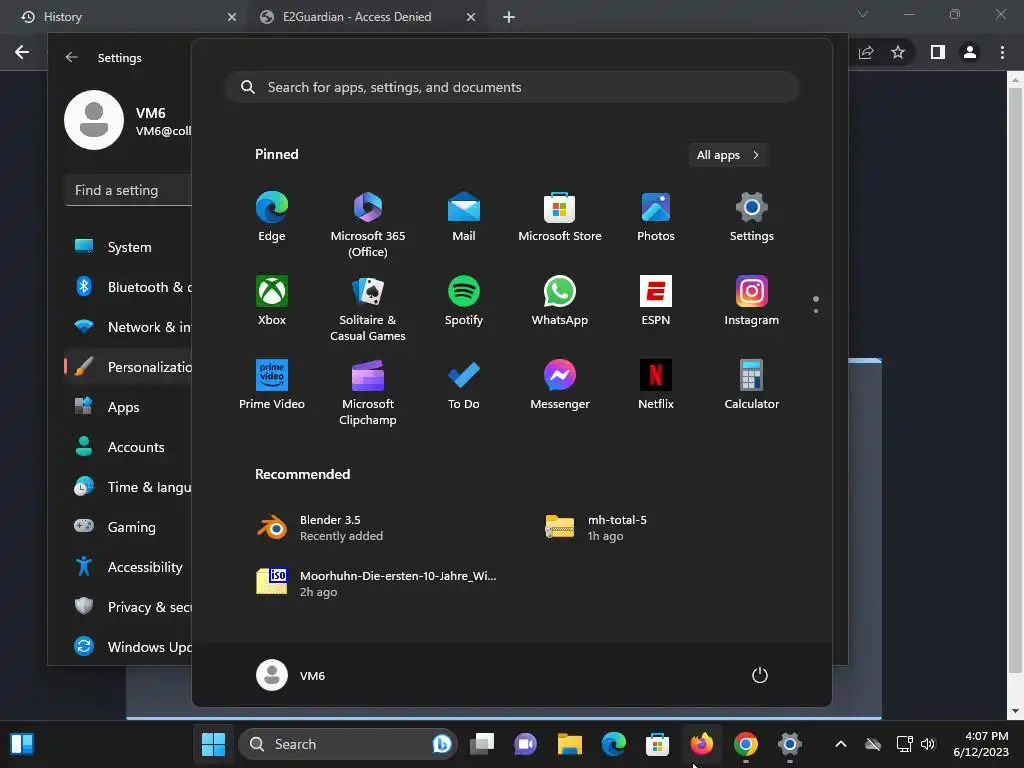1024x768 pixels.
Task: Open the Chat app on the taskbar
Action: (x=526, y=744)
